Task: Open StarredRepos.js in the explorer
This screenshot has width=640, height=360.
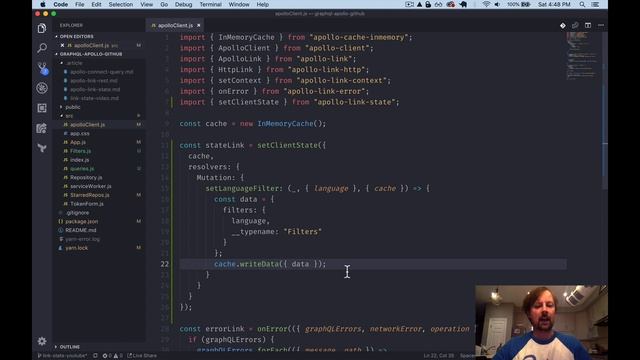Action: (89, 195)
